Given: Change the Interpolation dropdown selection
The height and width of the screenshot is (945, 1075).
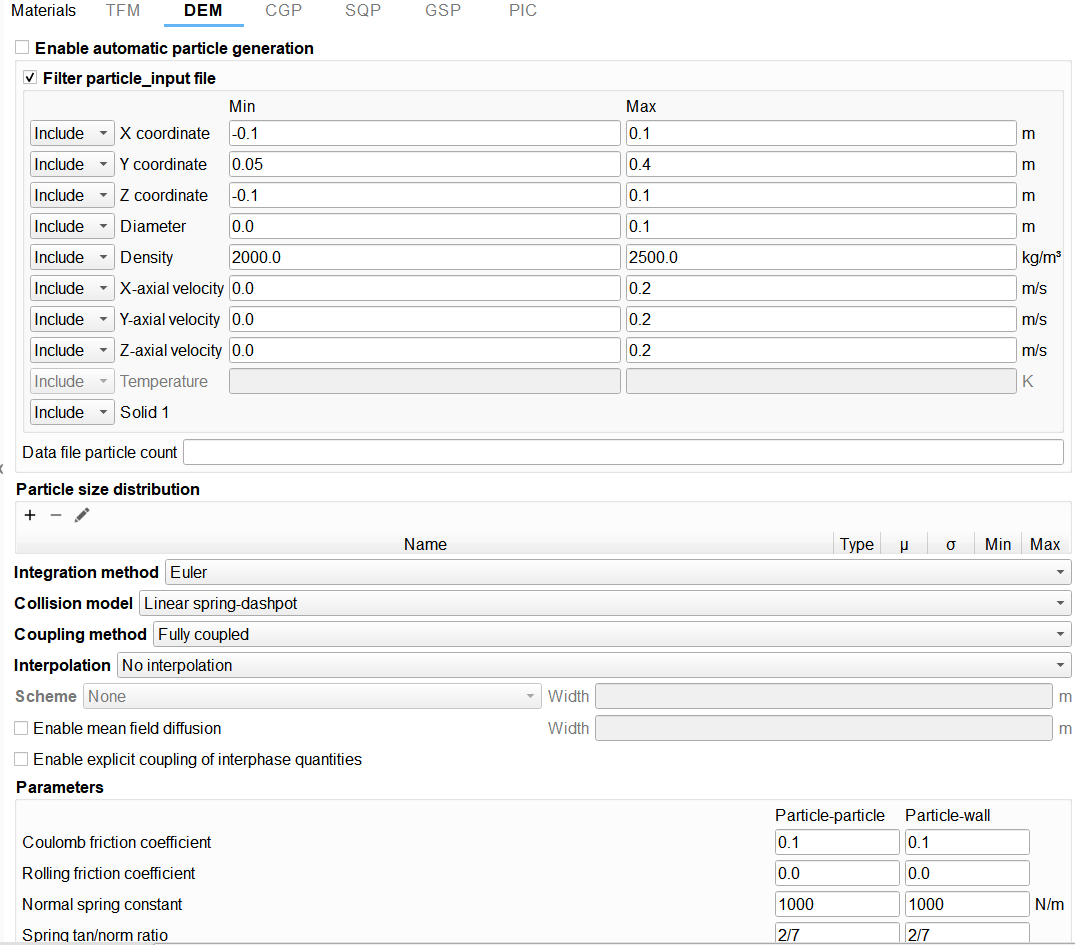Looking at the screenshot, I should tap(593, 665).
